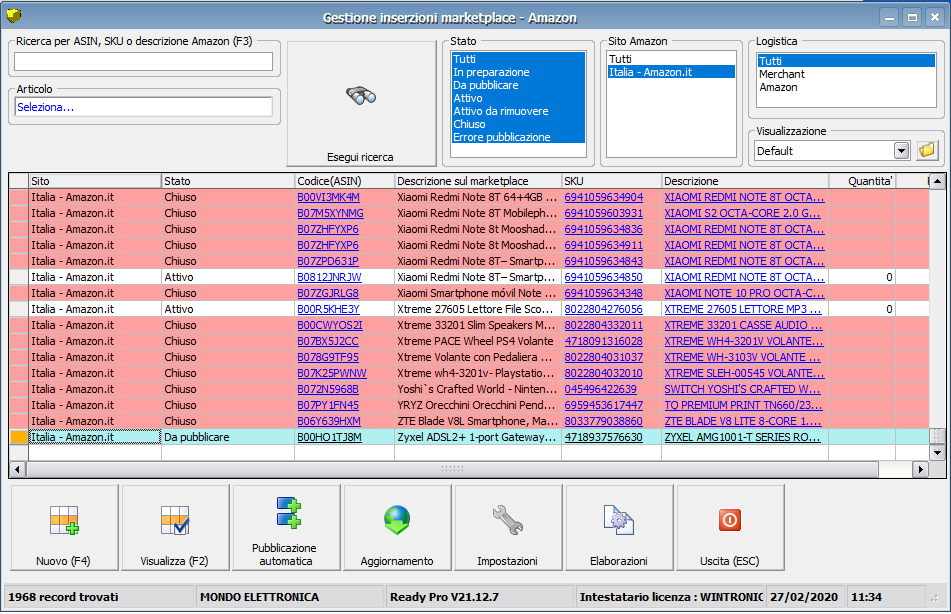Choose 'Merchant' in the Logistica list
Image resolution: width=951 pixels, height=614 pixels.
846,74
